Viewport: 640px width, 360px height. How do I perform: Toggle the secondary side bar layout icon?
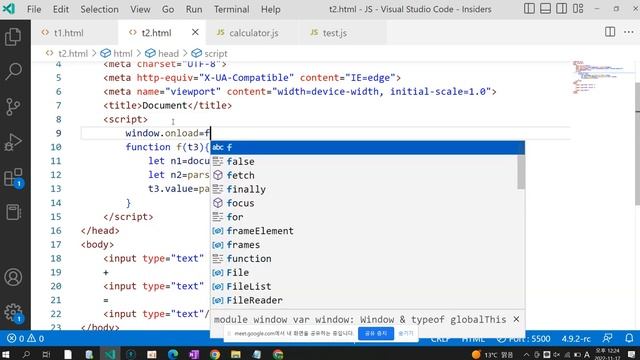pos(562,9)
